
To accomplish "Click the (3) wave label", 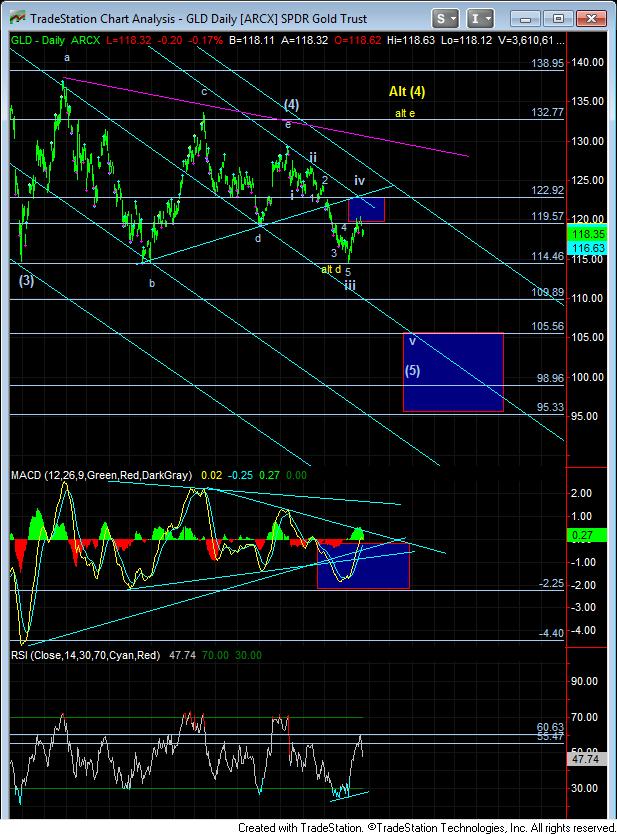I will 27,280.
